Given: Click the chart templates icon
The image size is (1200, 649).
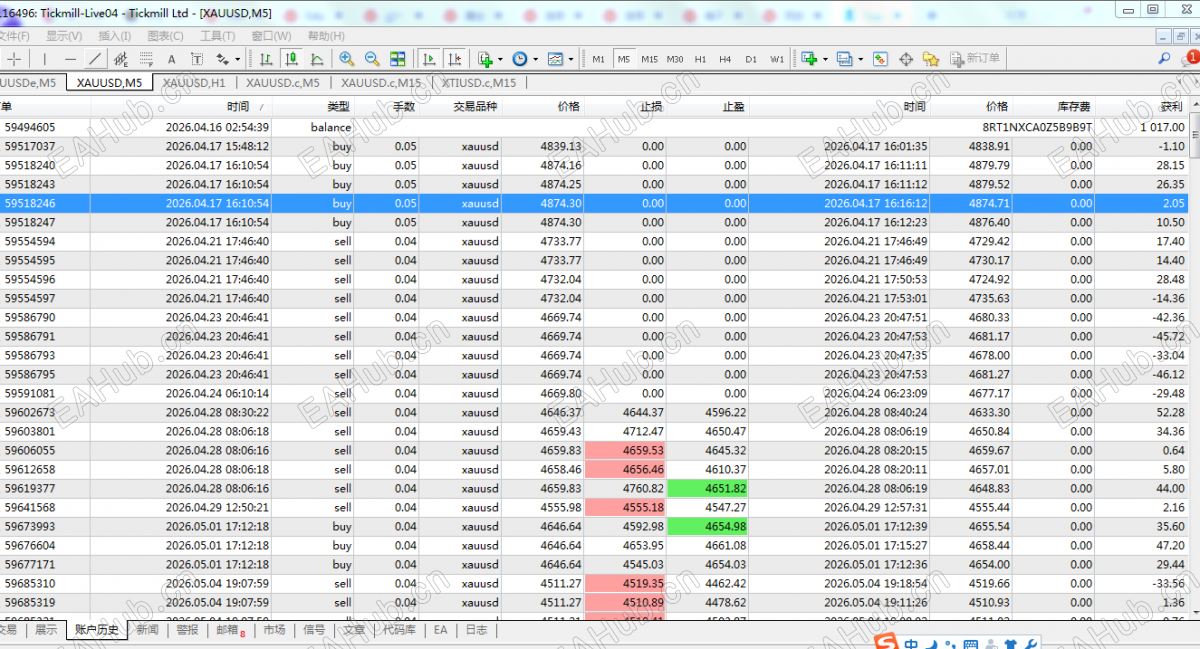Looking at the screenshot, I should tap(555, 59).
